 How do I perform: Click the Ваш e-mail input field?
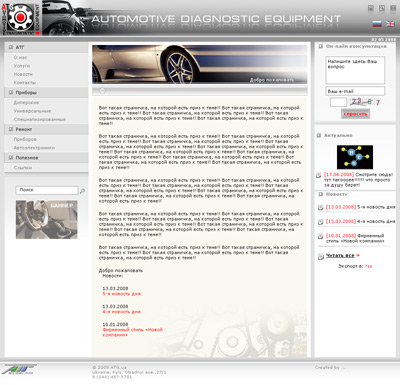tap(355, 91)
